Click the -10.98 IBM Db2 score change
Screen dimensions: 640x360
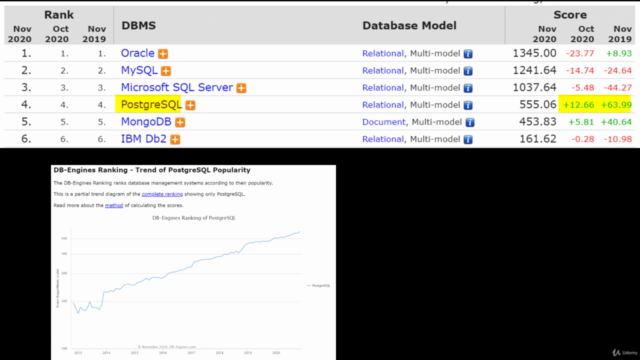[618, 139]
